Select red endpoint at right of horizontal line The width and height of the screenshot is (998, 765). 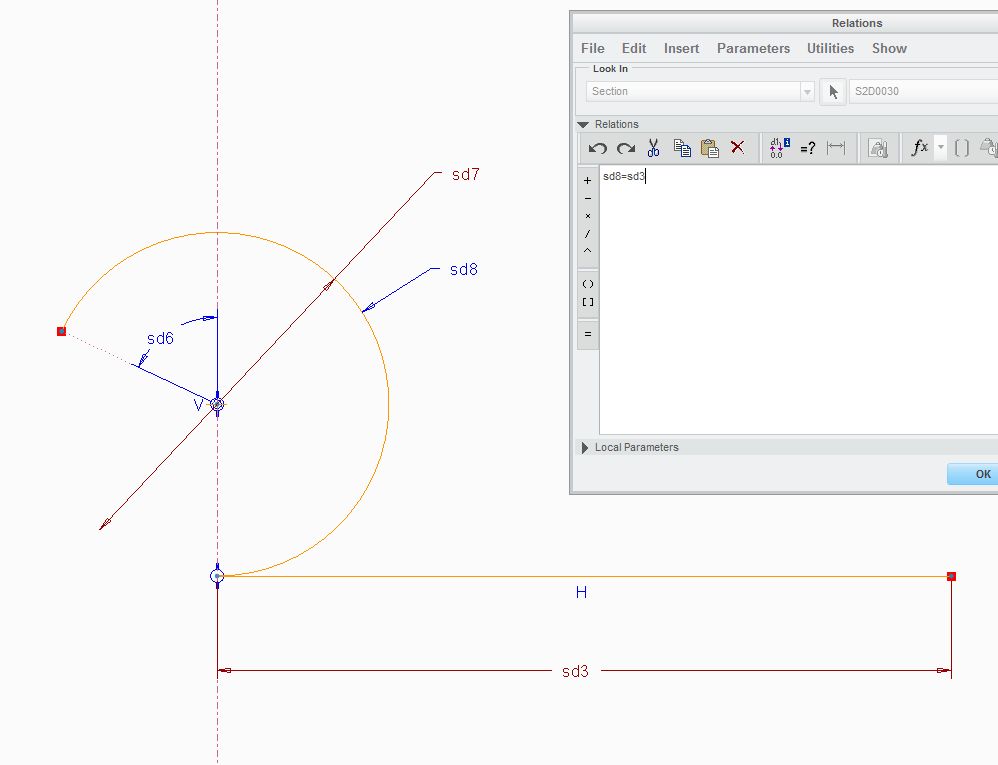(x=952, y=577)
